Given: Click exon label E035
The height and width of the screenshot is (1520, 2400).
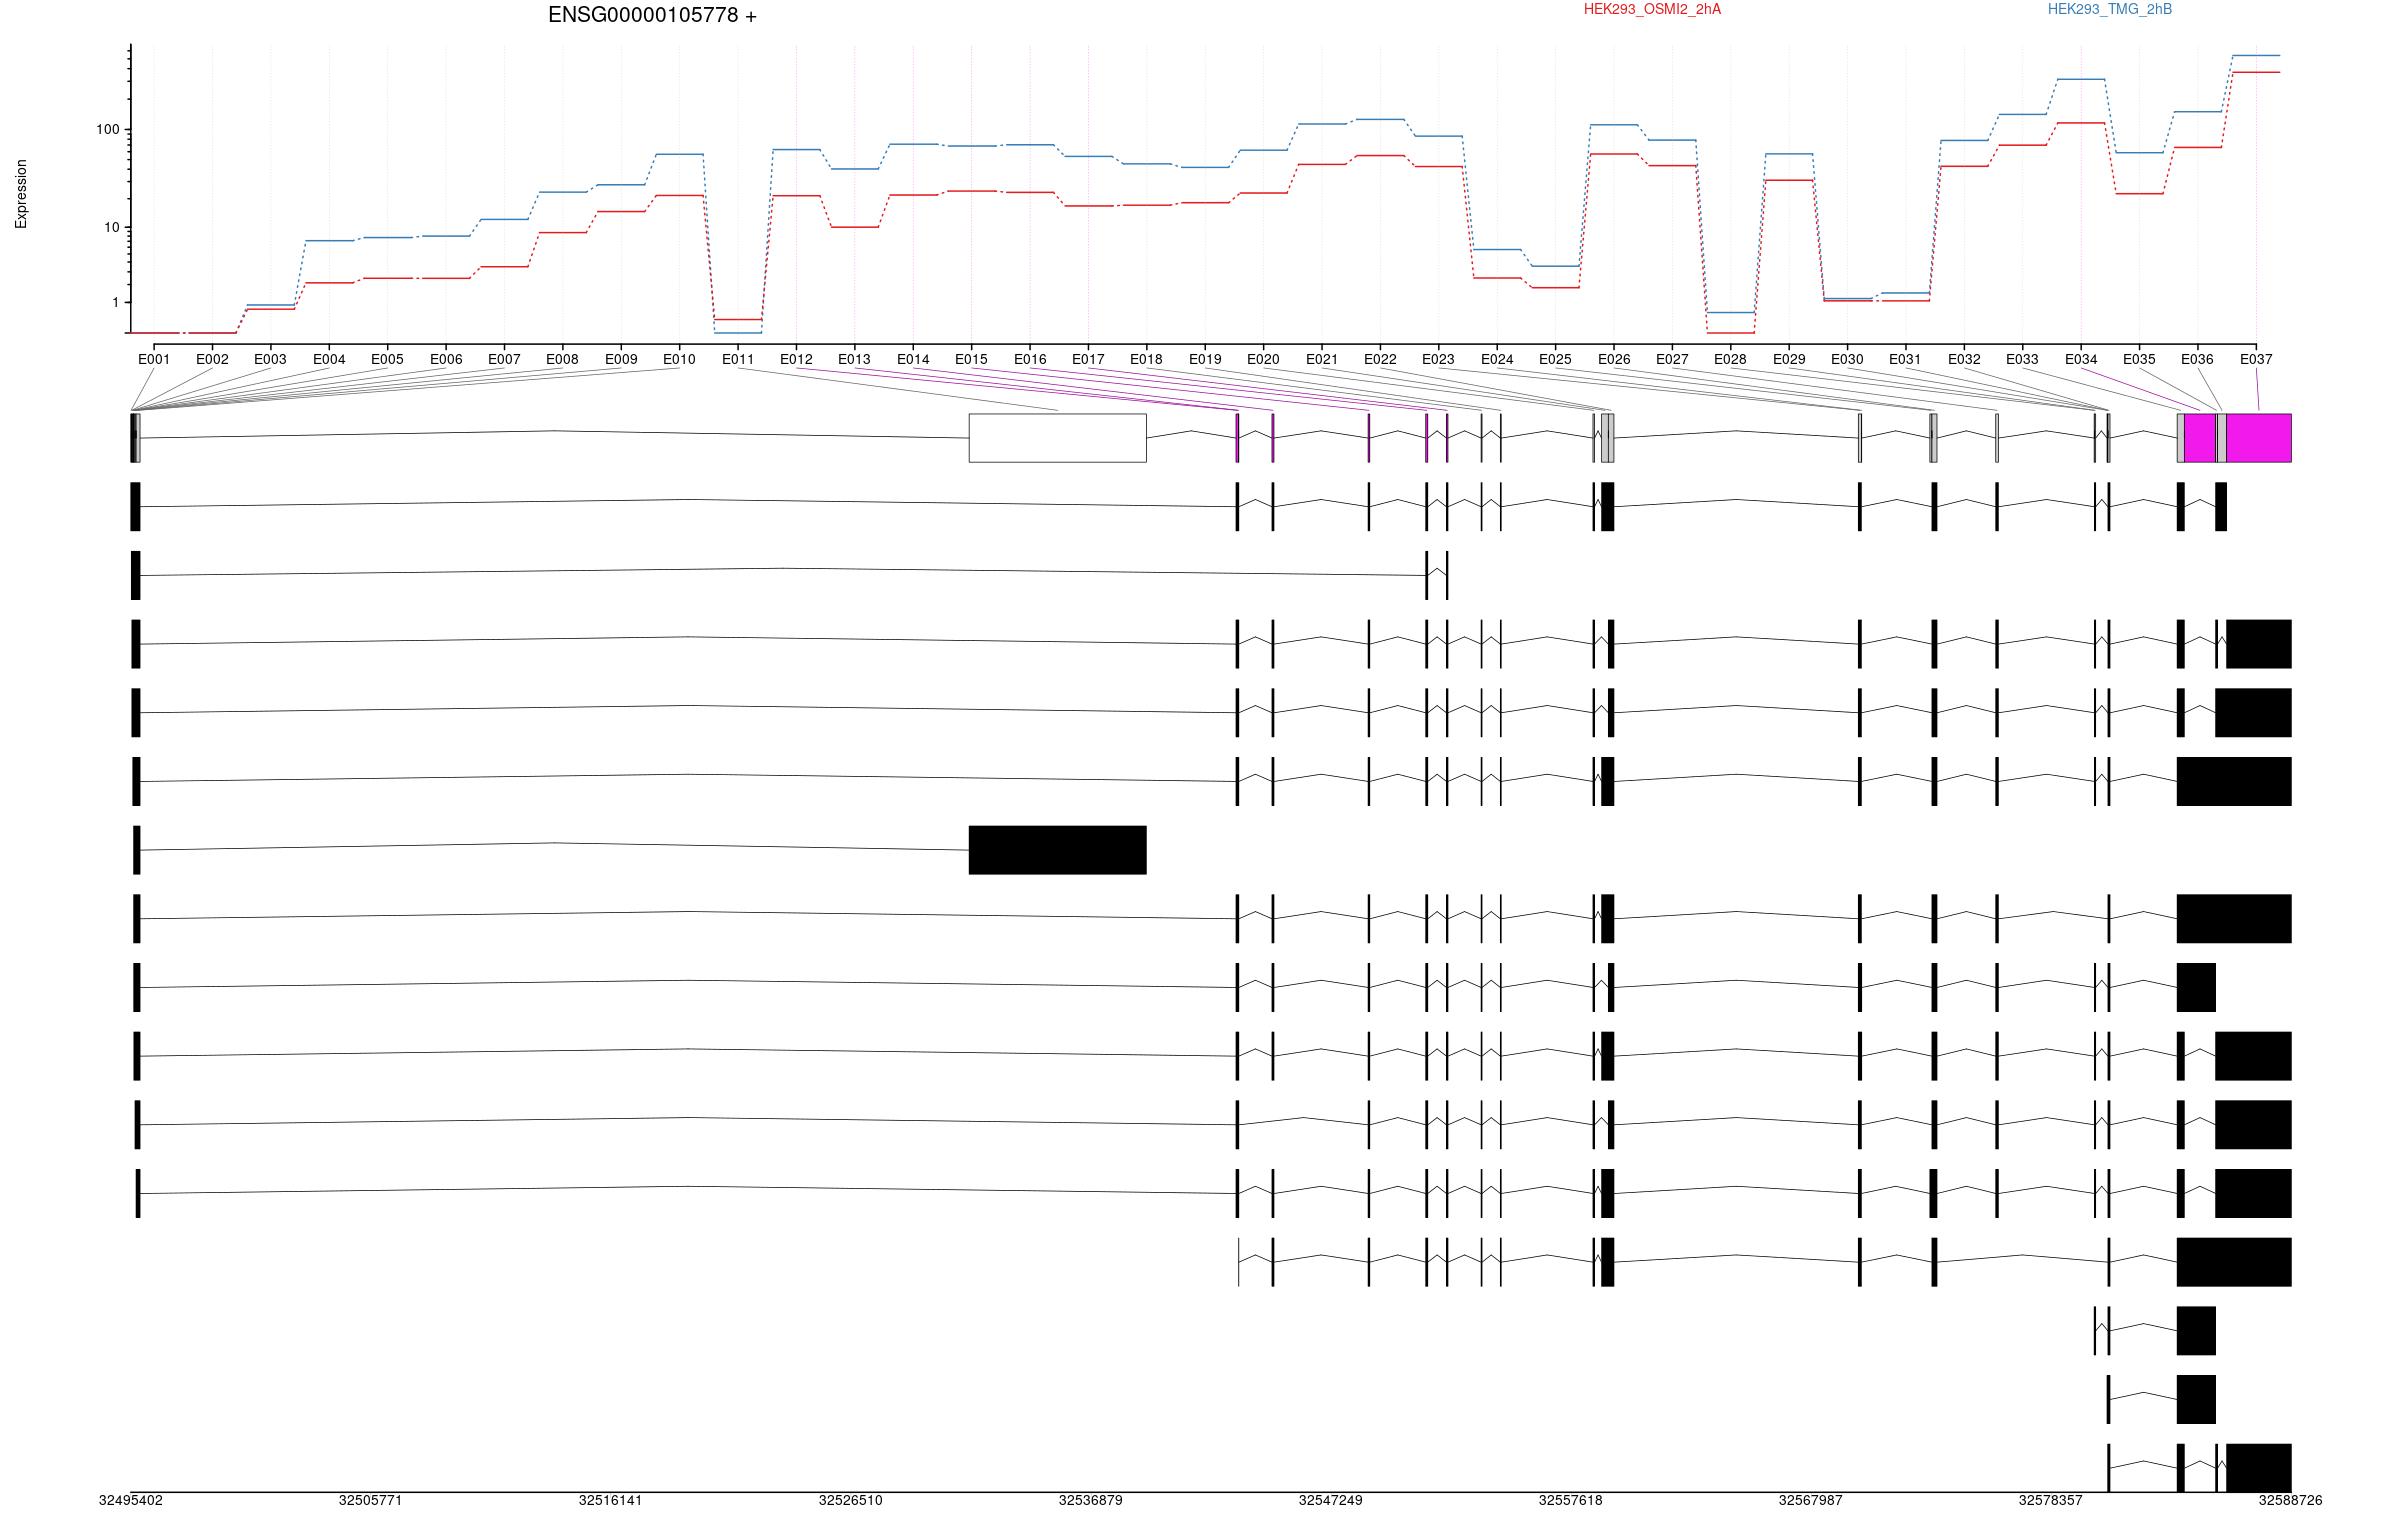Looking at the screenshot, I should (x=2139, y=359).
